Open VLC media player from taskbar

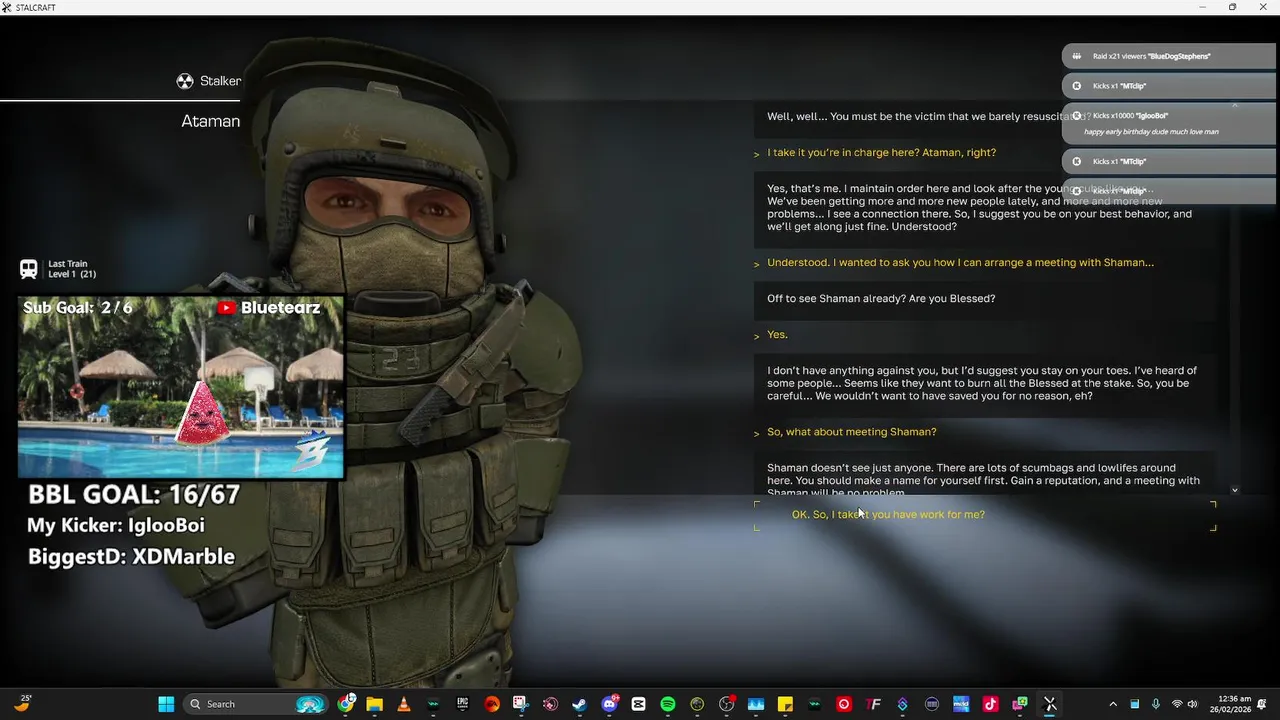[x=403, y=704]
